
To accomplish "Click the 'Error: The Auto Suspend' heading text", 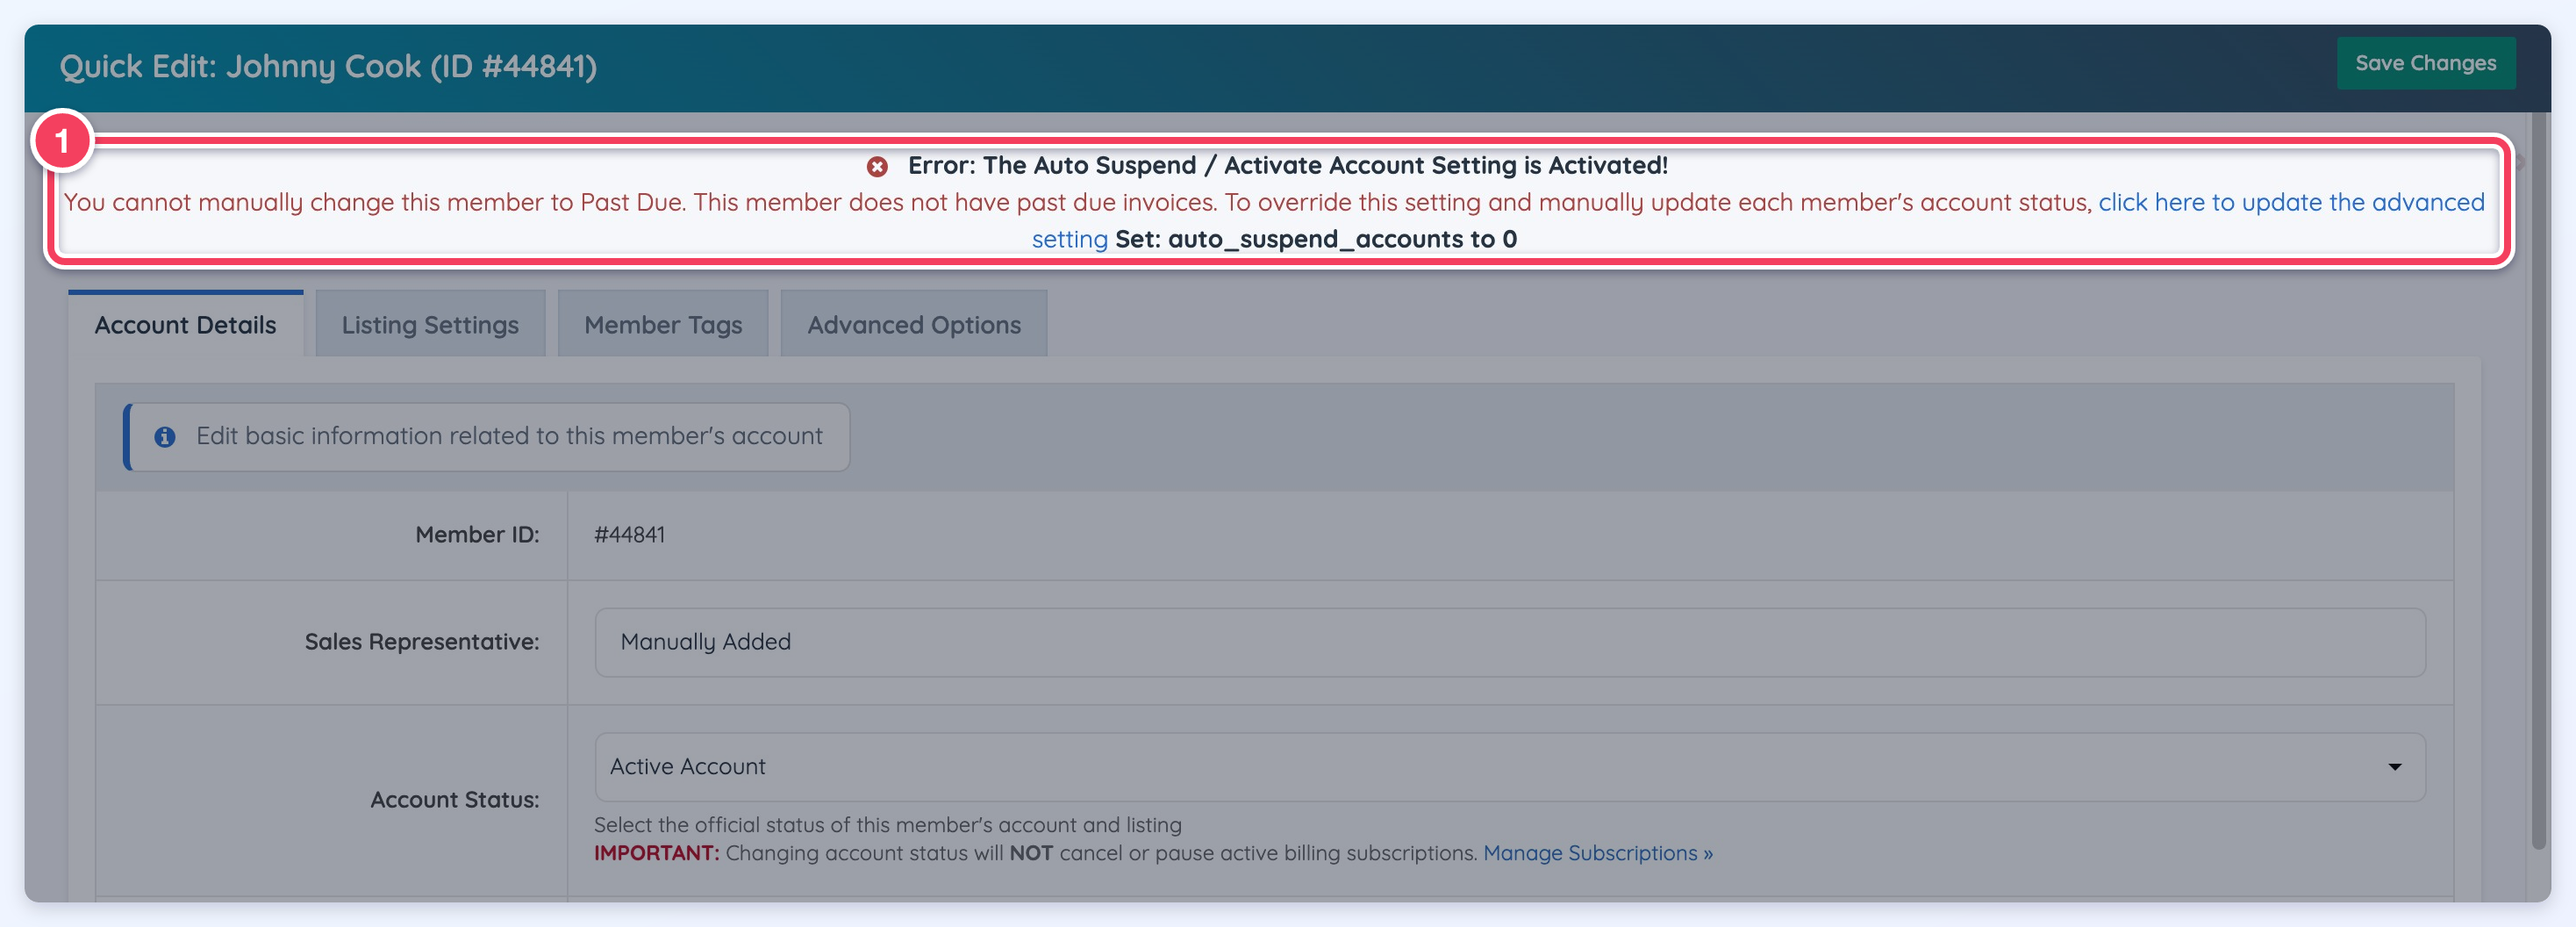I will click(1288, 165).
